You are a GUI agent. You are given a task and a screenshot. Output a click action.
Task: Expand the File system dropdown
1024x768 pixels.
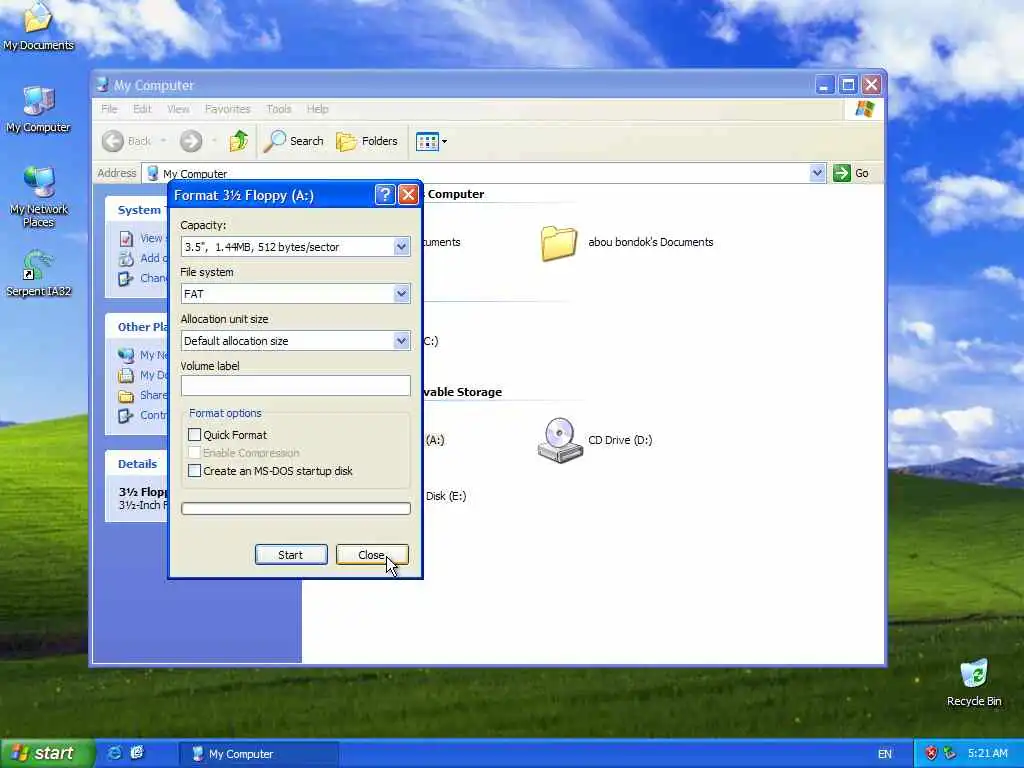(x=401, y=294)
